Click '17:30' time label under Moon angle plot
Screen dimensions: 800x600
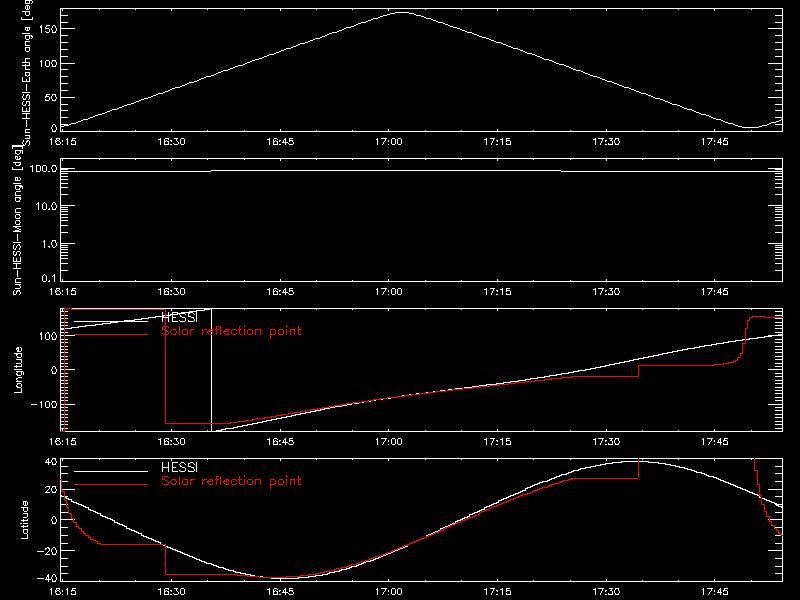point(606,292)
